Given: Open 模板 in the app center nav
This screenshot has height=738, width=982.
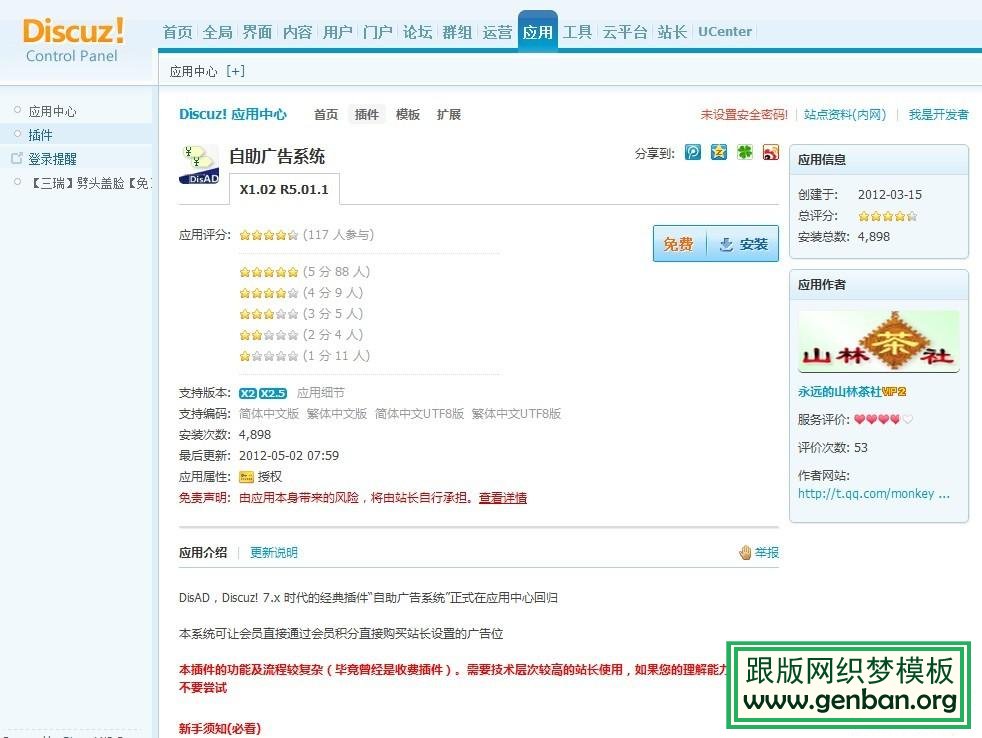Looking at the screenshot, I should (x=408, y=115).
